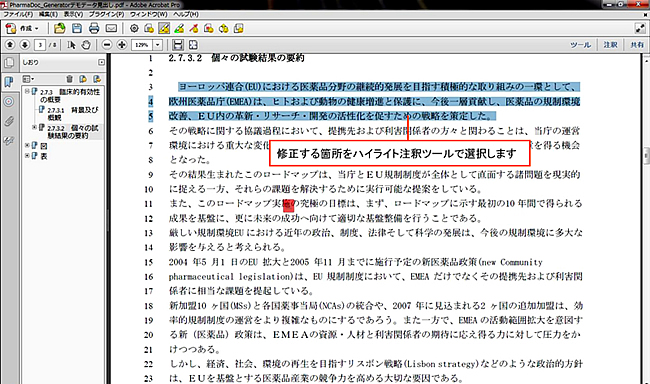Screen dimensions: 650x384
Task: Open the 共有 share panel
Action: [x=637, y=45]
